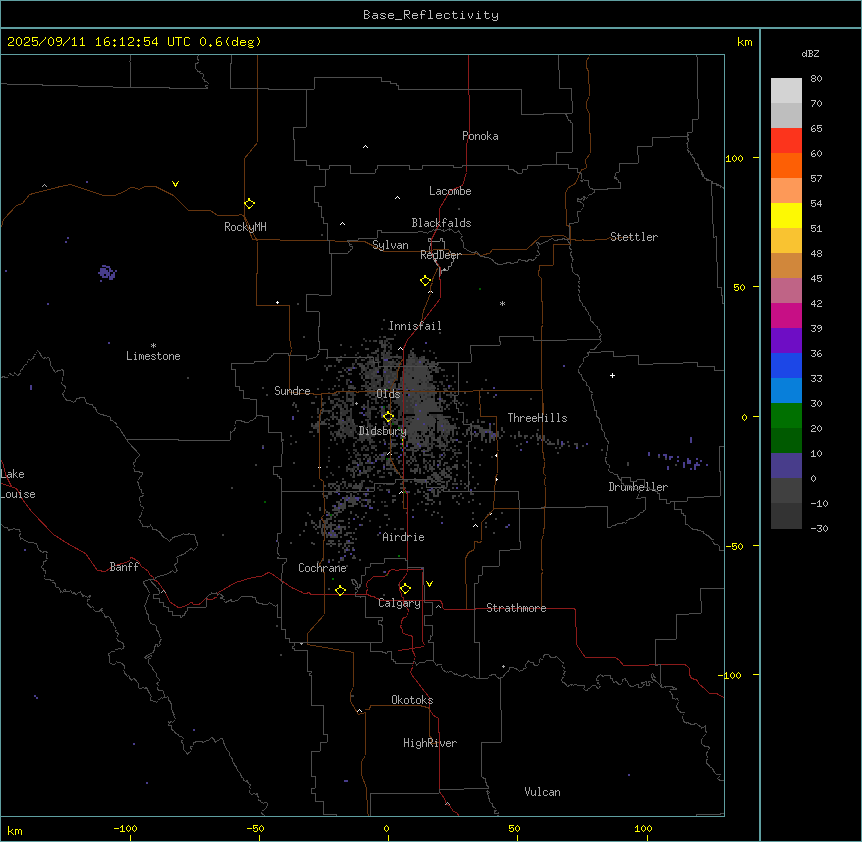The width and height of the screenshot is (862, 842).
Task: Select the Banff label on the map
Action: click(x=124, y=567)
